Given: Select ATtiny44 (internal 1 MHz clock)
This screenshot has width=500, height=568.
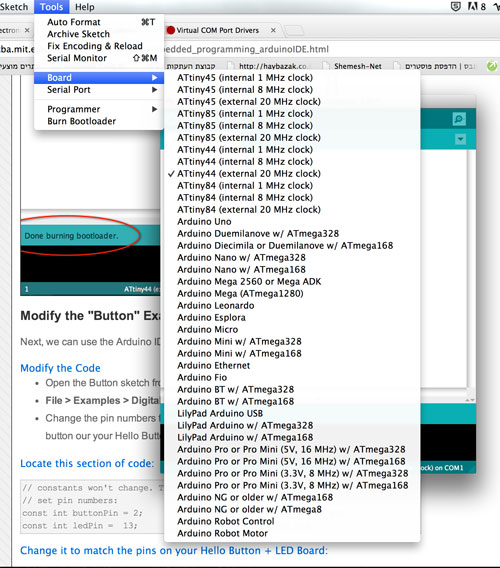Looking at the screenshot, I should coord(292,150).
